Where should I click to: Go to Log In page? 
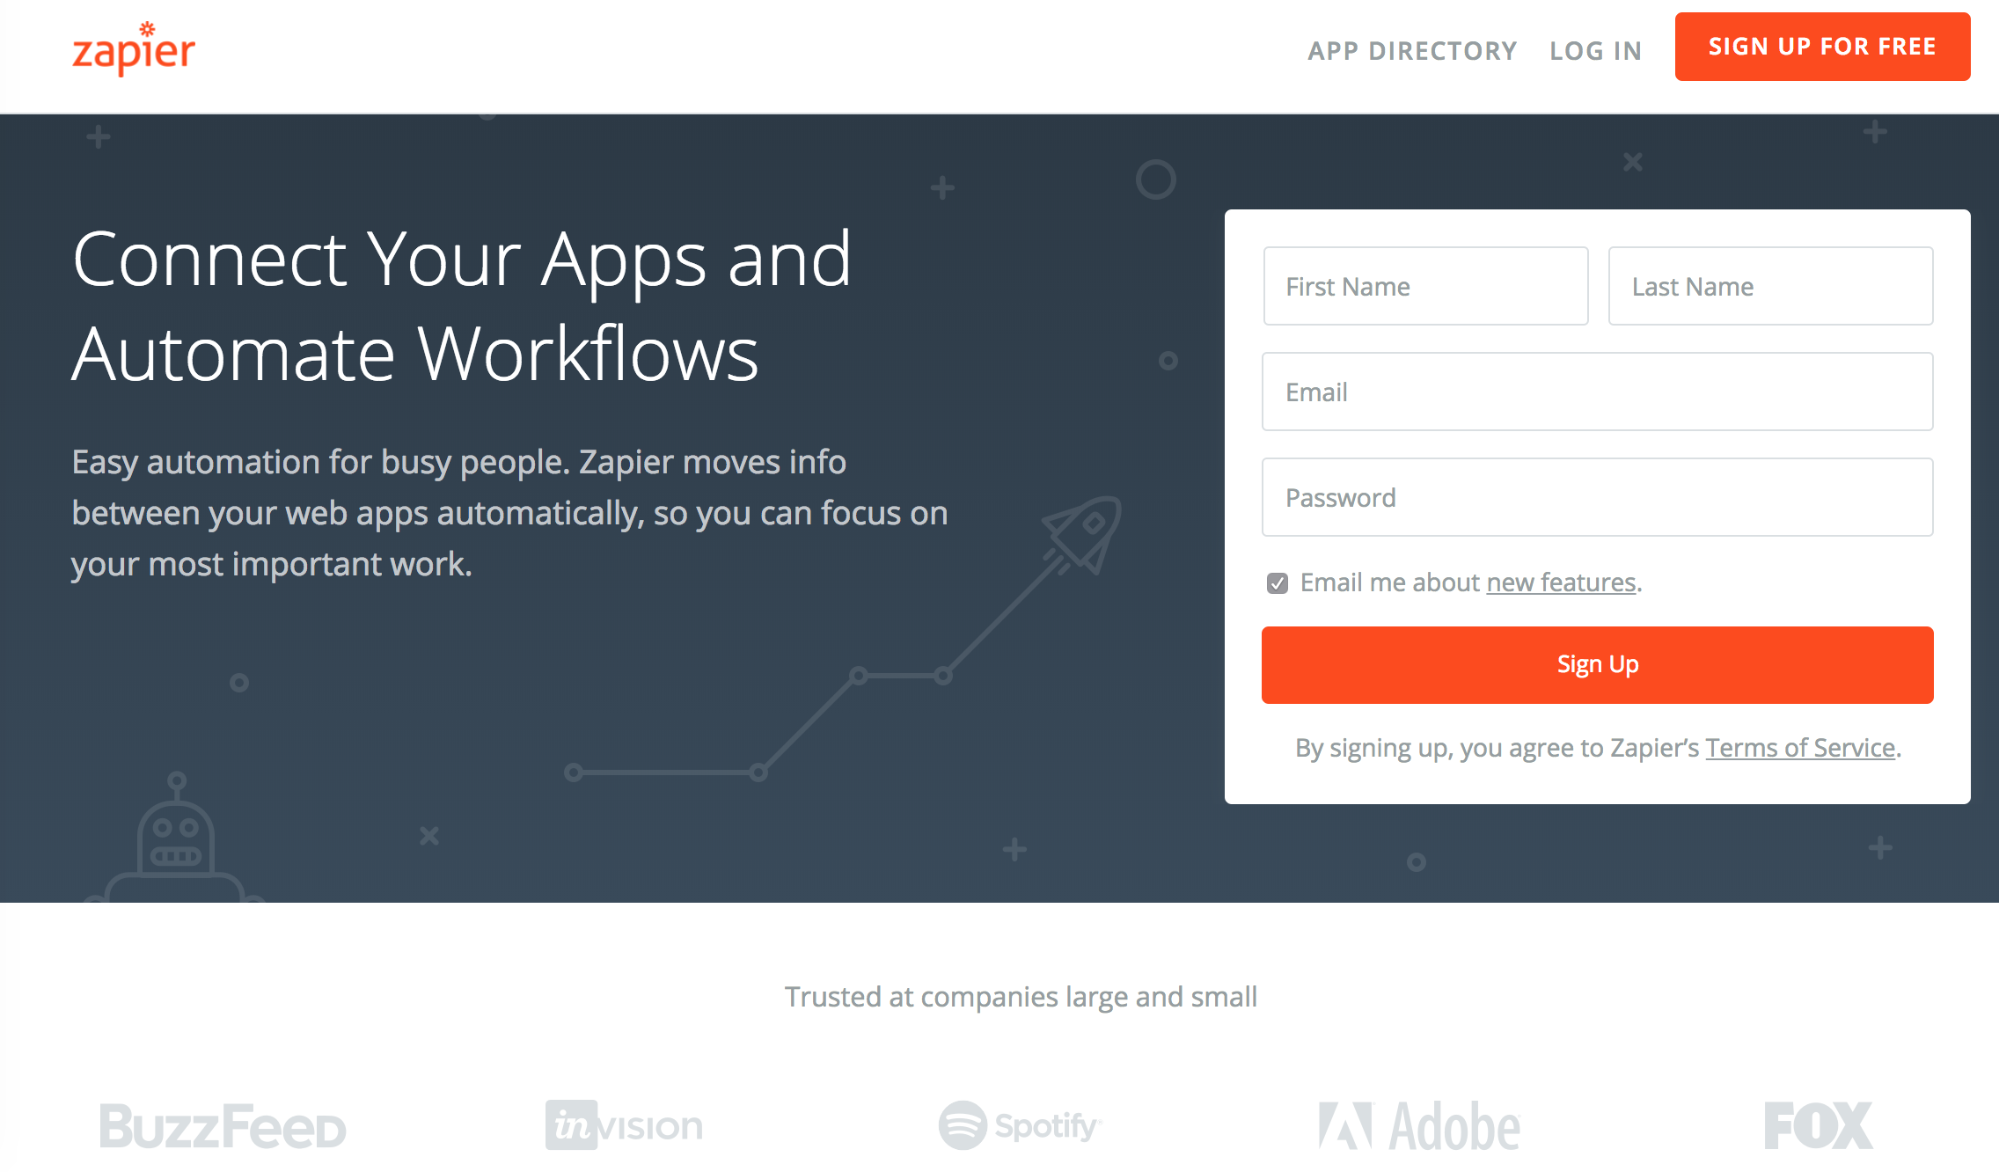coord(1595,51)
